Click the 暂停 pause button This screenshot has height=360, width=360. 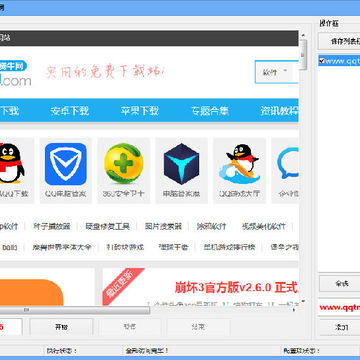pos(130,327)
